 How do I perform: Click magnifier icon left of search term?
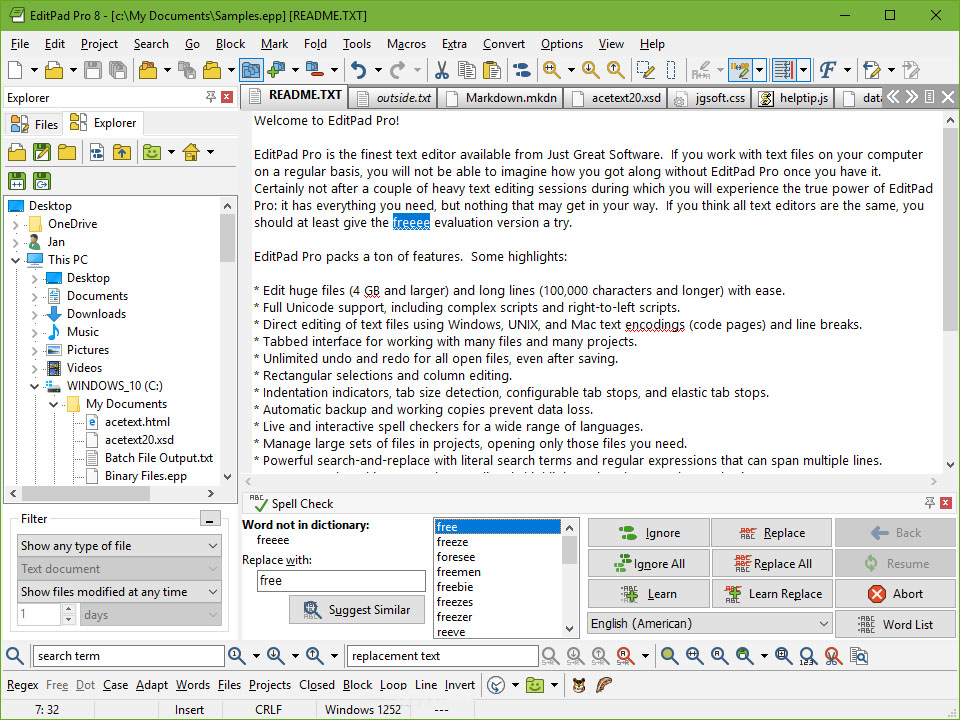[x=15, y=656]
